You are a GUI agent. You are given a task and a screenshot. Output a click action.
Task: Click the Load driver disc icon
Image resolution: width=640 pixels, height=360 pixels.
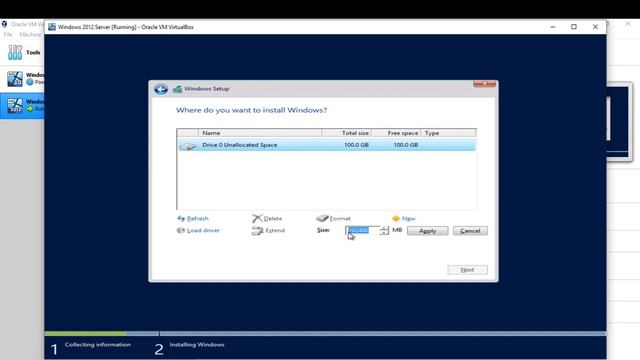[181, 230]
